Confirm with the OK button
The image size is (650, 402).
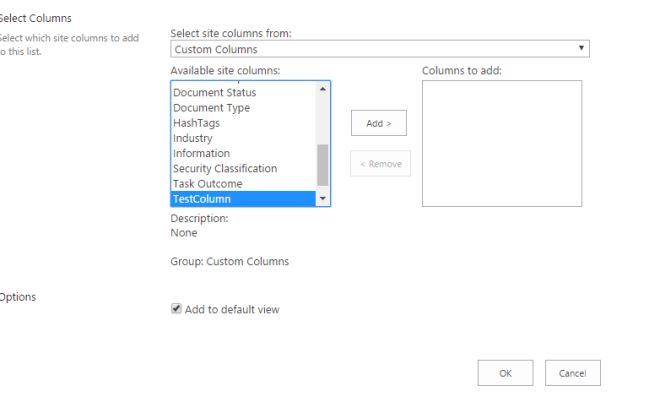505,373
